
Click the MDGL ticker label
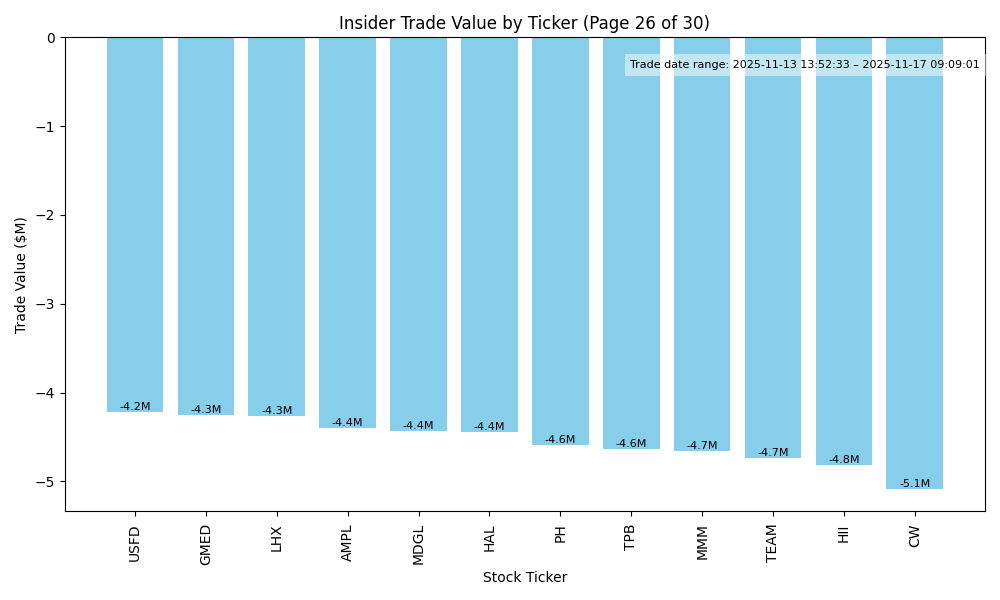tap(418, 544)
